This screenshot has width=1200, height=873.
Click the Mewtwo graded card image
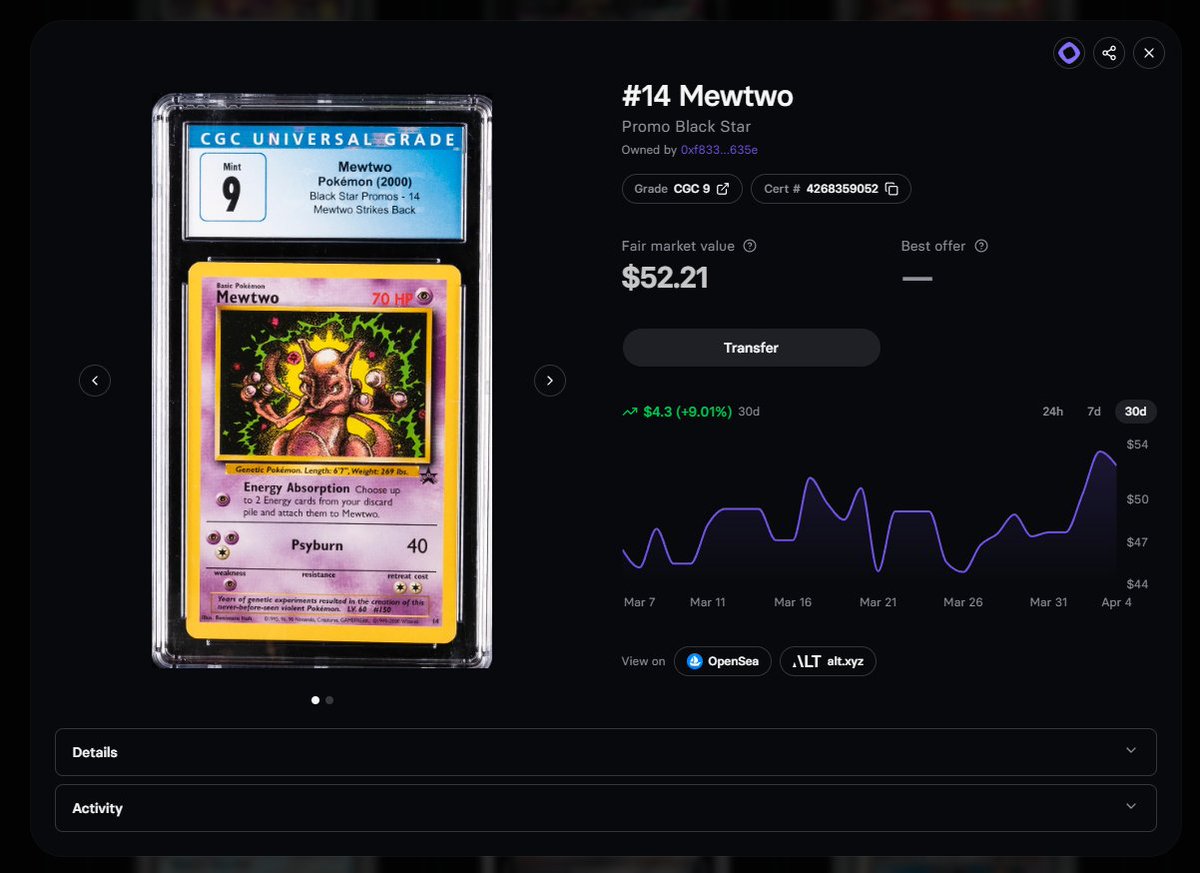322,381
